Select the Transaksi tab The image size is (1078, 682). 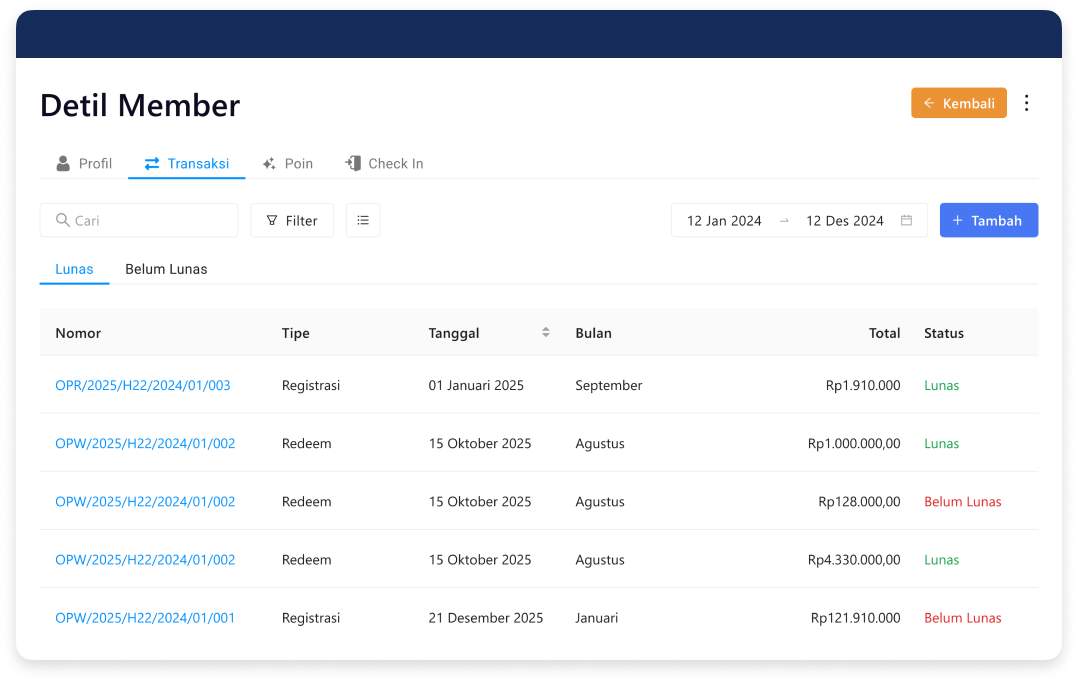tap(186, 164)
